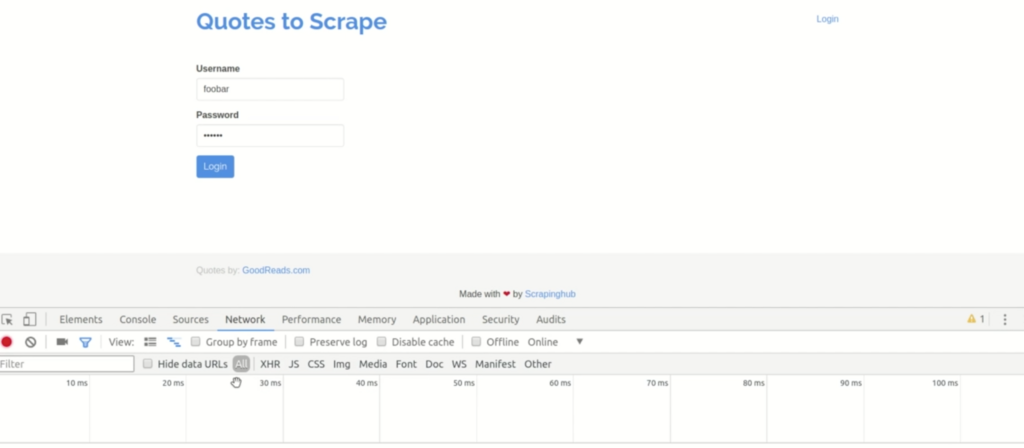Filter requests by Img
This screenshot has height=448, width=1024.
pos(342,364)
